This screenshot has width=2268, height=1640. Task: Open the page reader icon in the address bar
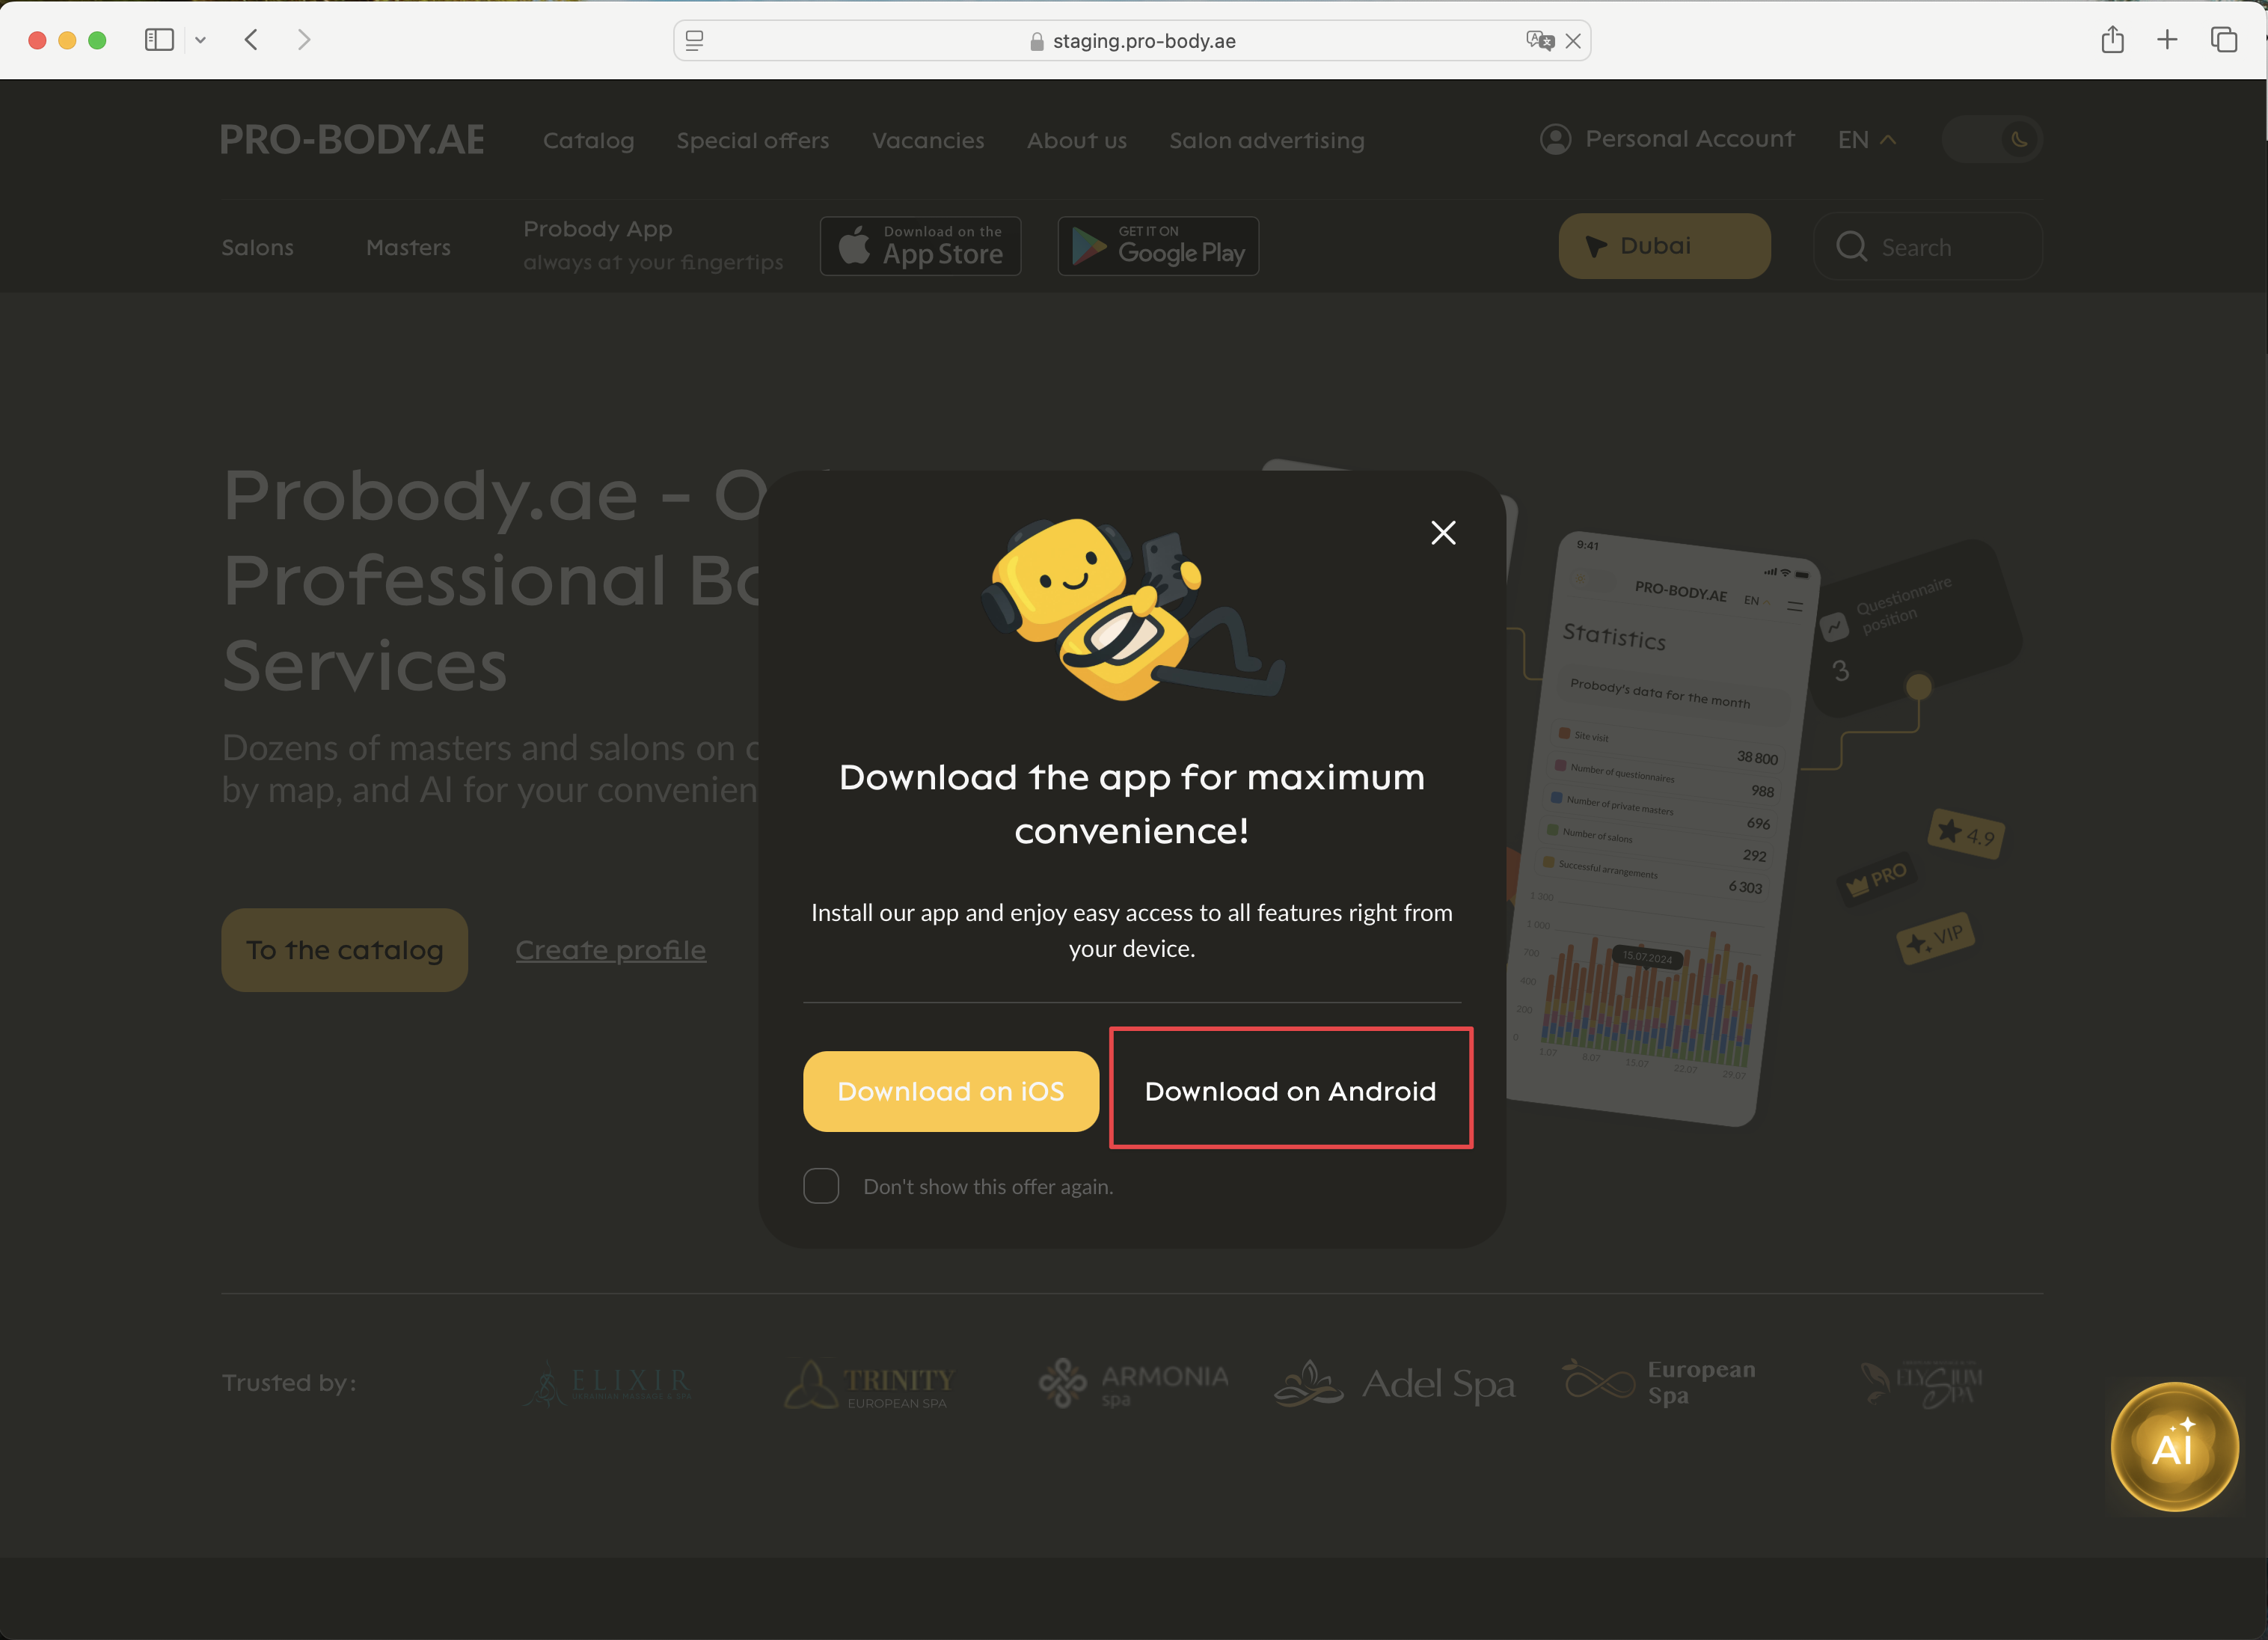point(694,41)
